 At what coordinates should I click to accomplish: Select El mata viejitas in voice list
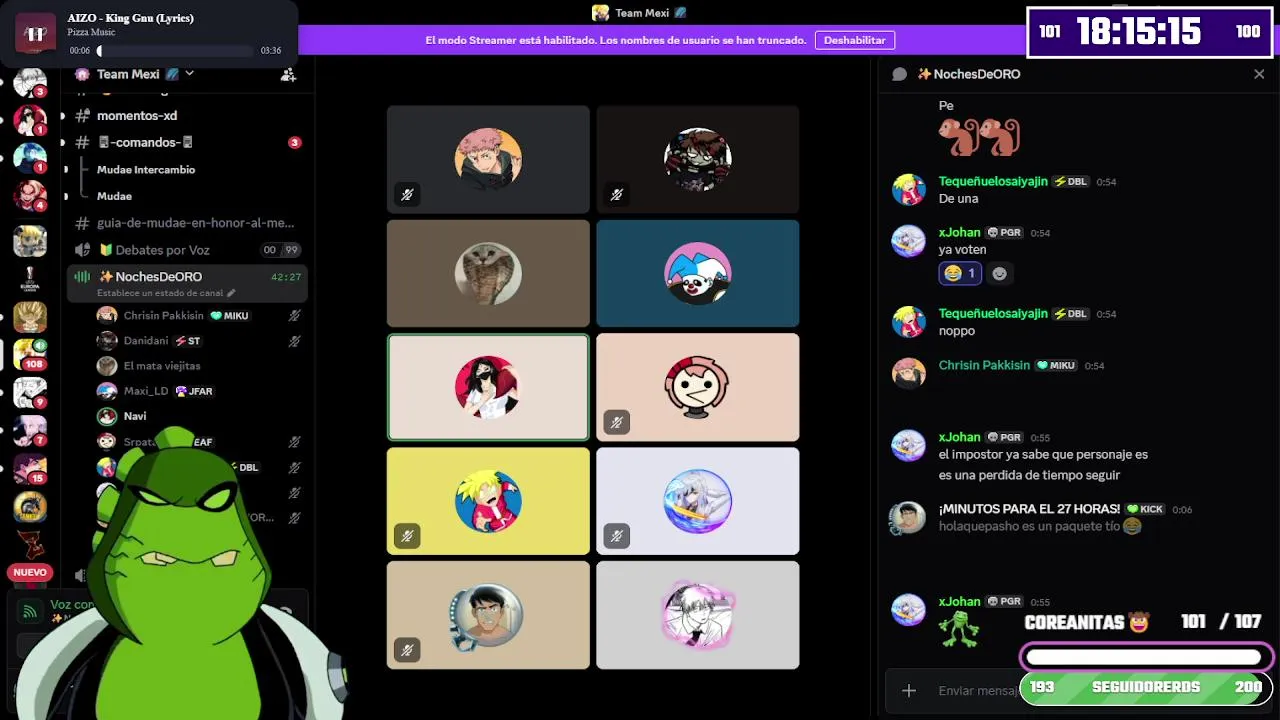pyautogui.click(x=162, y=366)
